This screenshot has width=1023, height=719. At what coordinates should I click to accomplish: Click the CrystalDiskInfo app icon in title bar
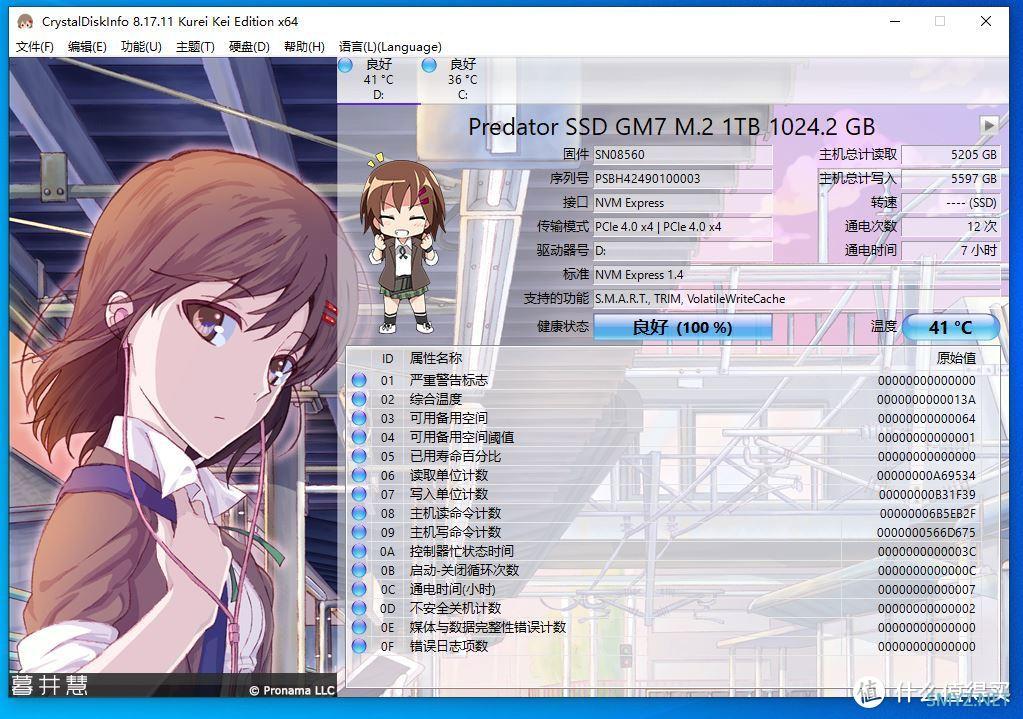[25, 22]
